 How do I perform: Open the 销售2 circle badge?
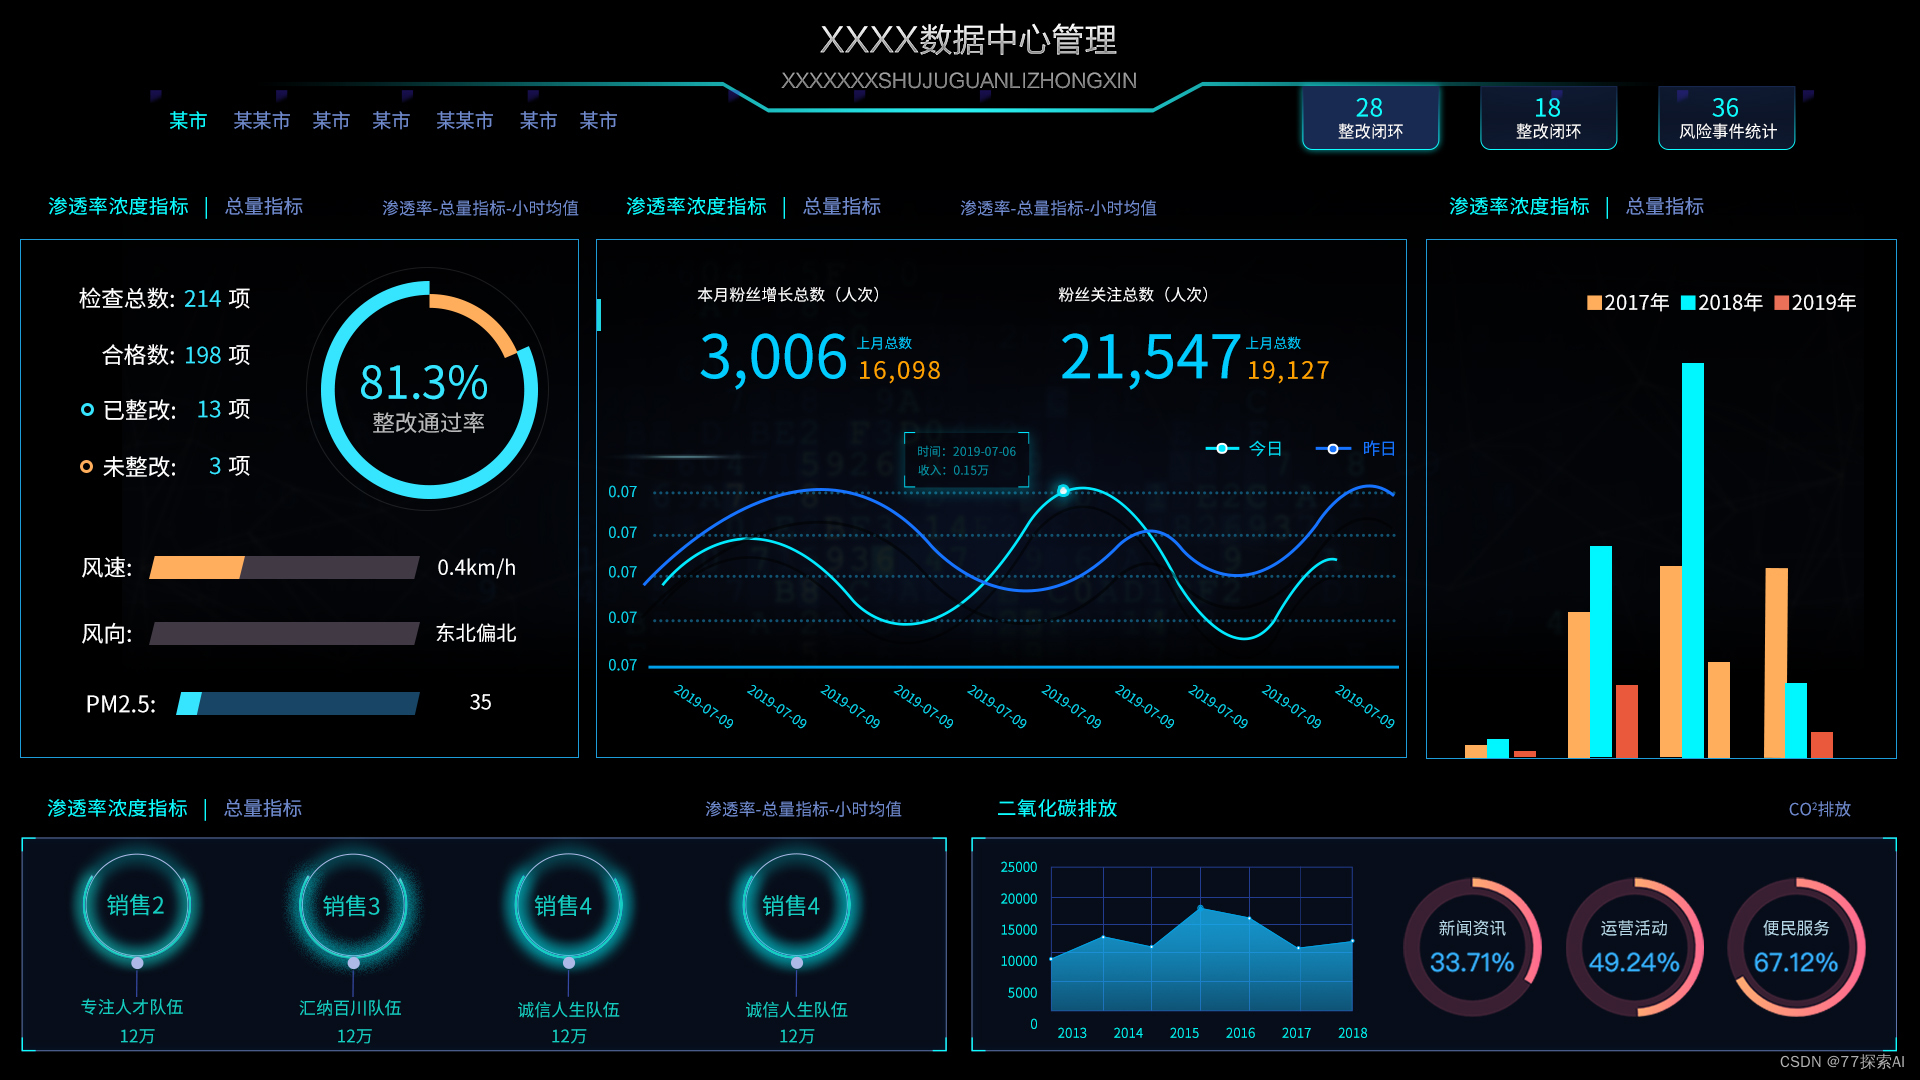tap(136, 906)
